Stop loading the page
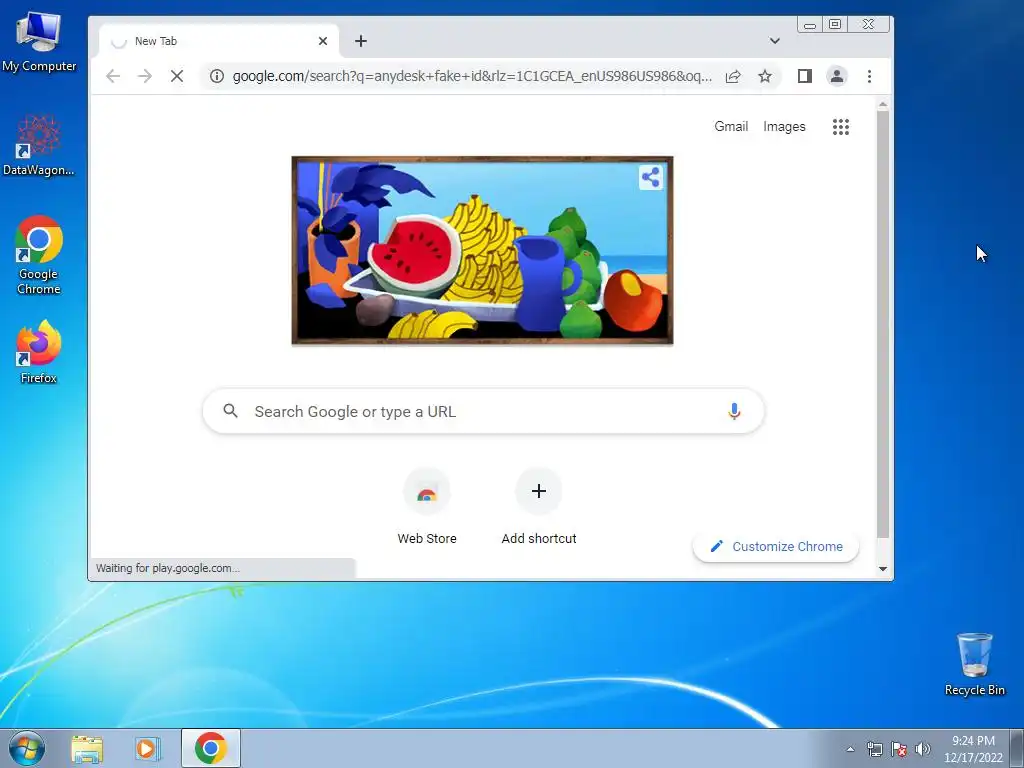Viewport: 1024px width, 768px height. [176, 76]
